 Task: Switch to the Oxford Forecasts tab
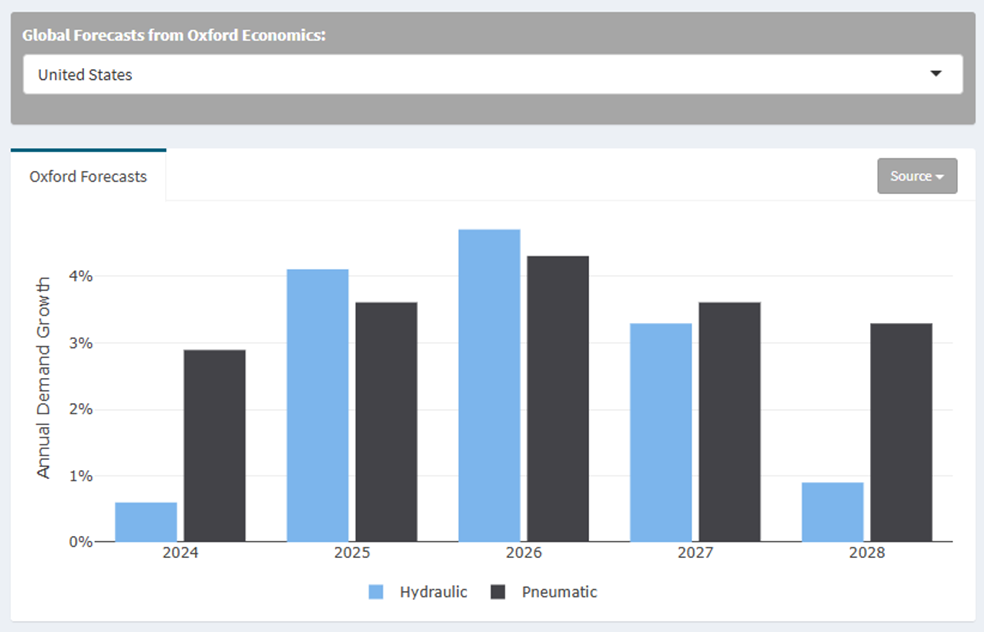pos(88,176)
